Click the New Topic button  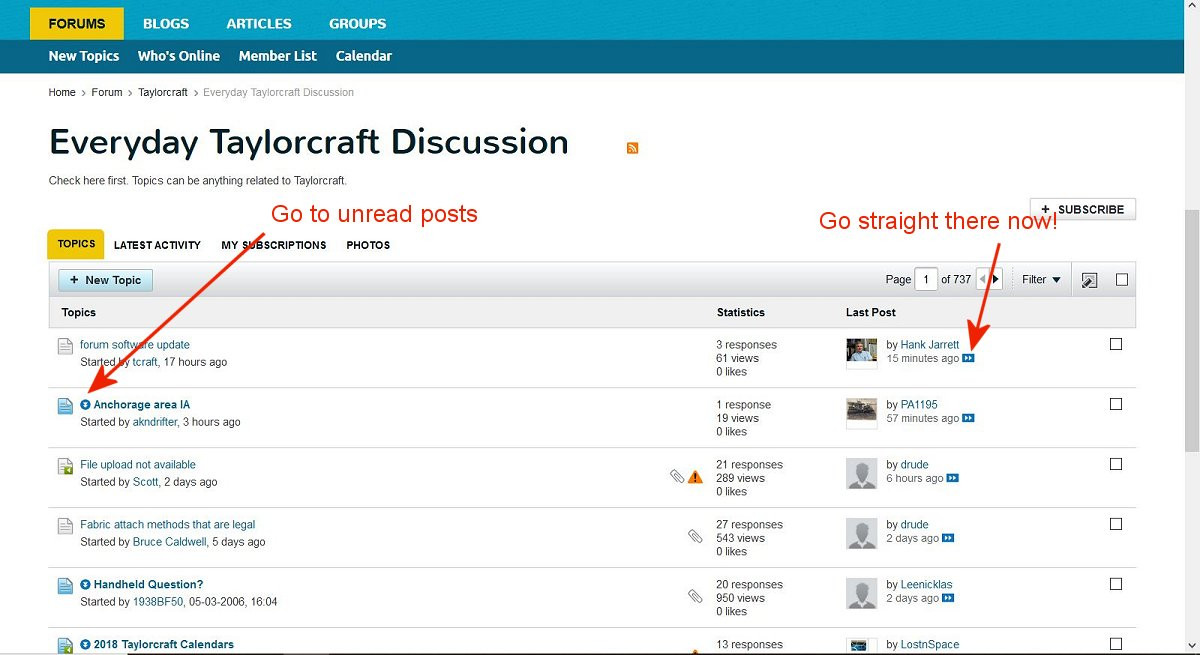pos(105,280)
